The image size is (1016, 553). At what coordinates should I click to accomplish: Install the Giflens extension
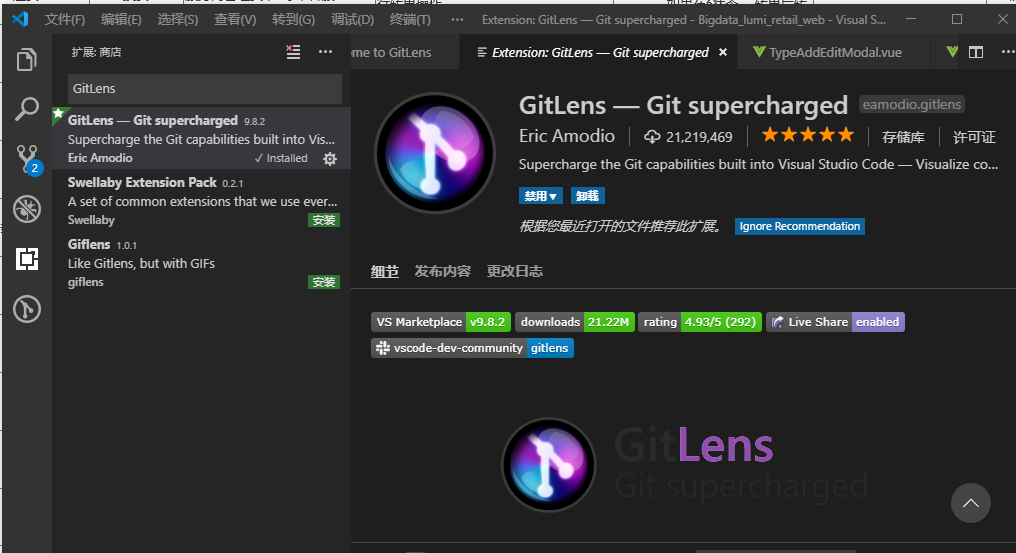pyautogui.click(x=323, y=282)
